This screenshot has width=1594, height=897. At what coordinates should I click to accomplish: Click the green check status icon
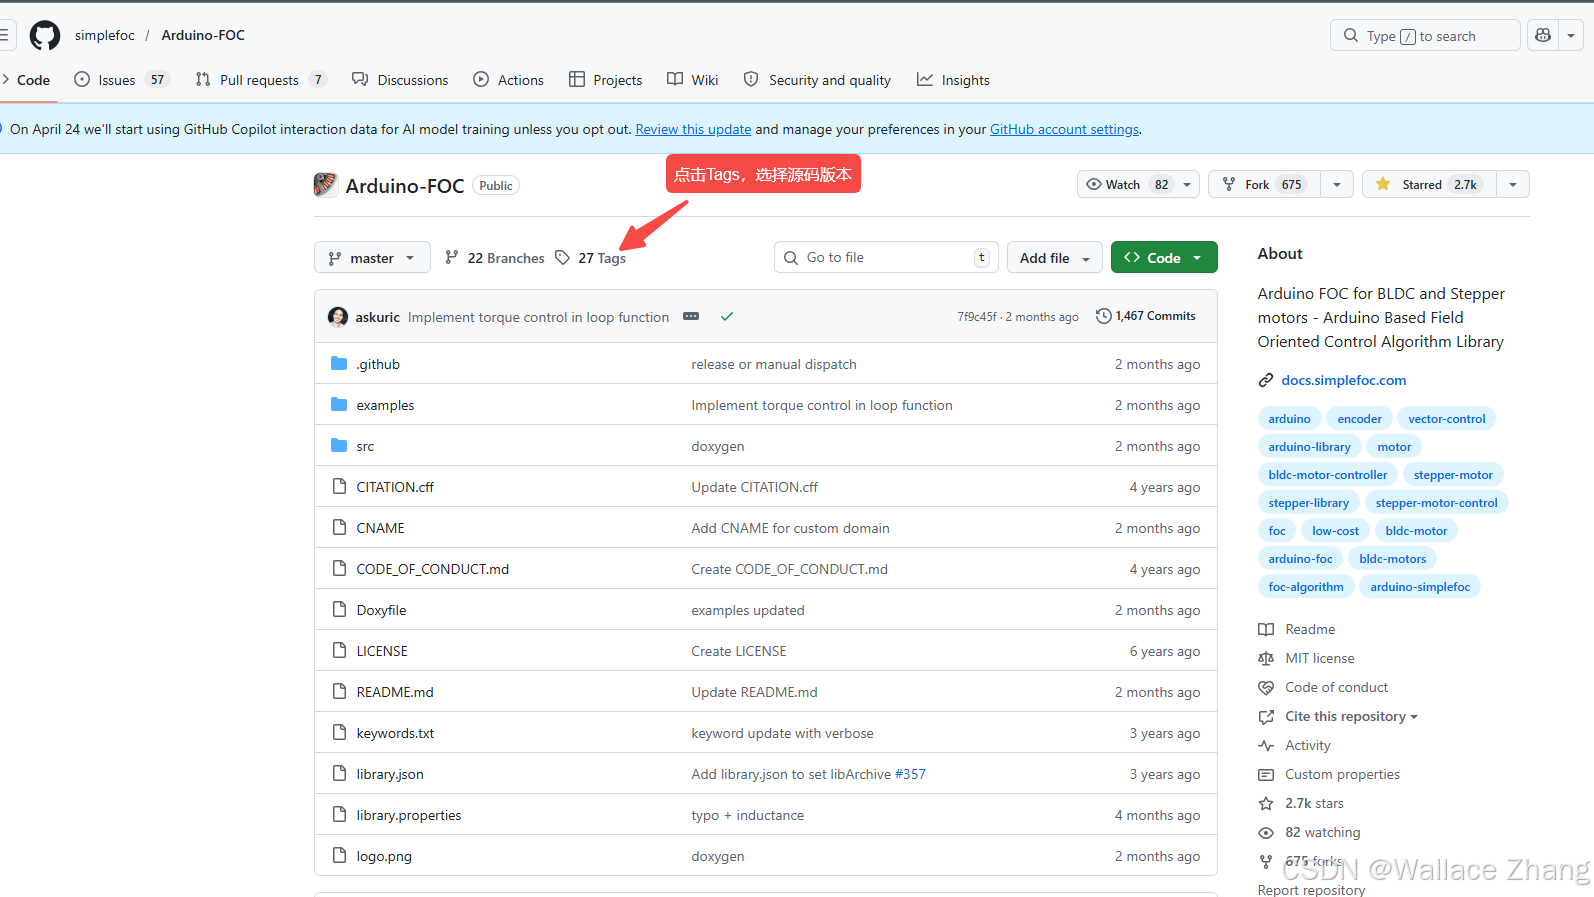(727, 316)
